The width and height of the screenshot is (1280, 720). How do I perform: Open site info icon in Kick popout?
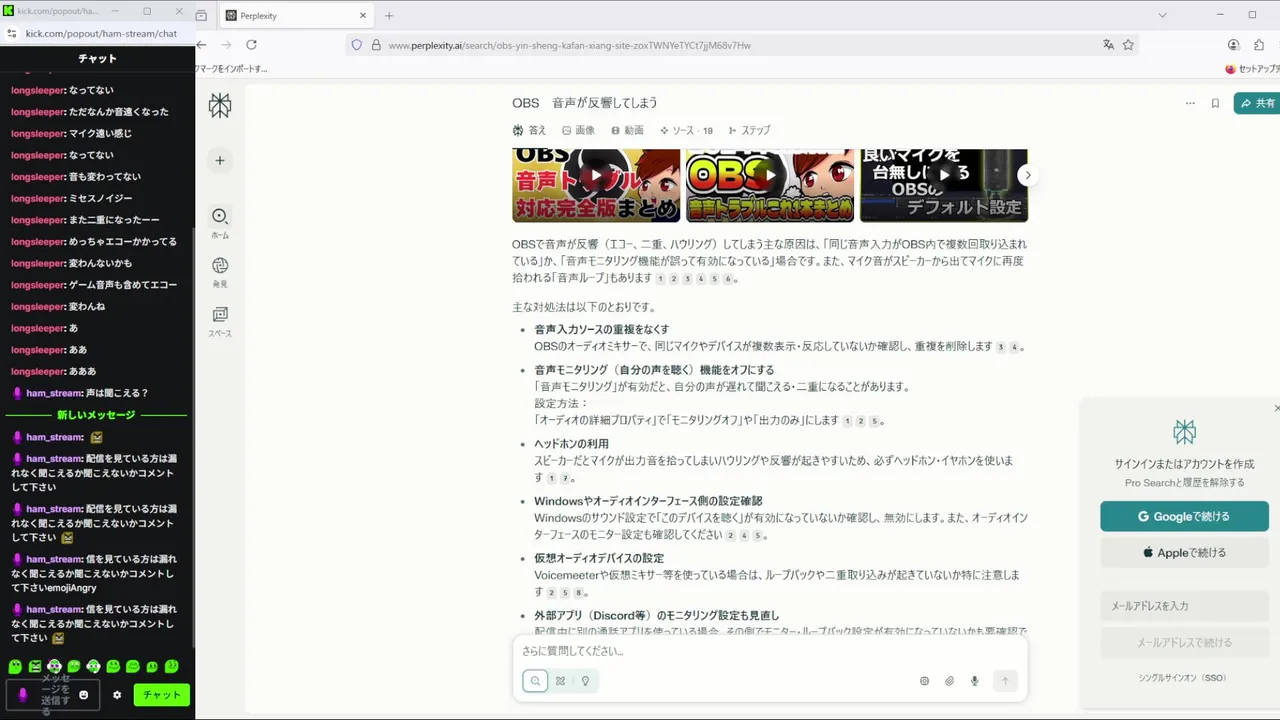(x=12, y=33)
